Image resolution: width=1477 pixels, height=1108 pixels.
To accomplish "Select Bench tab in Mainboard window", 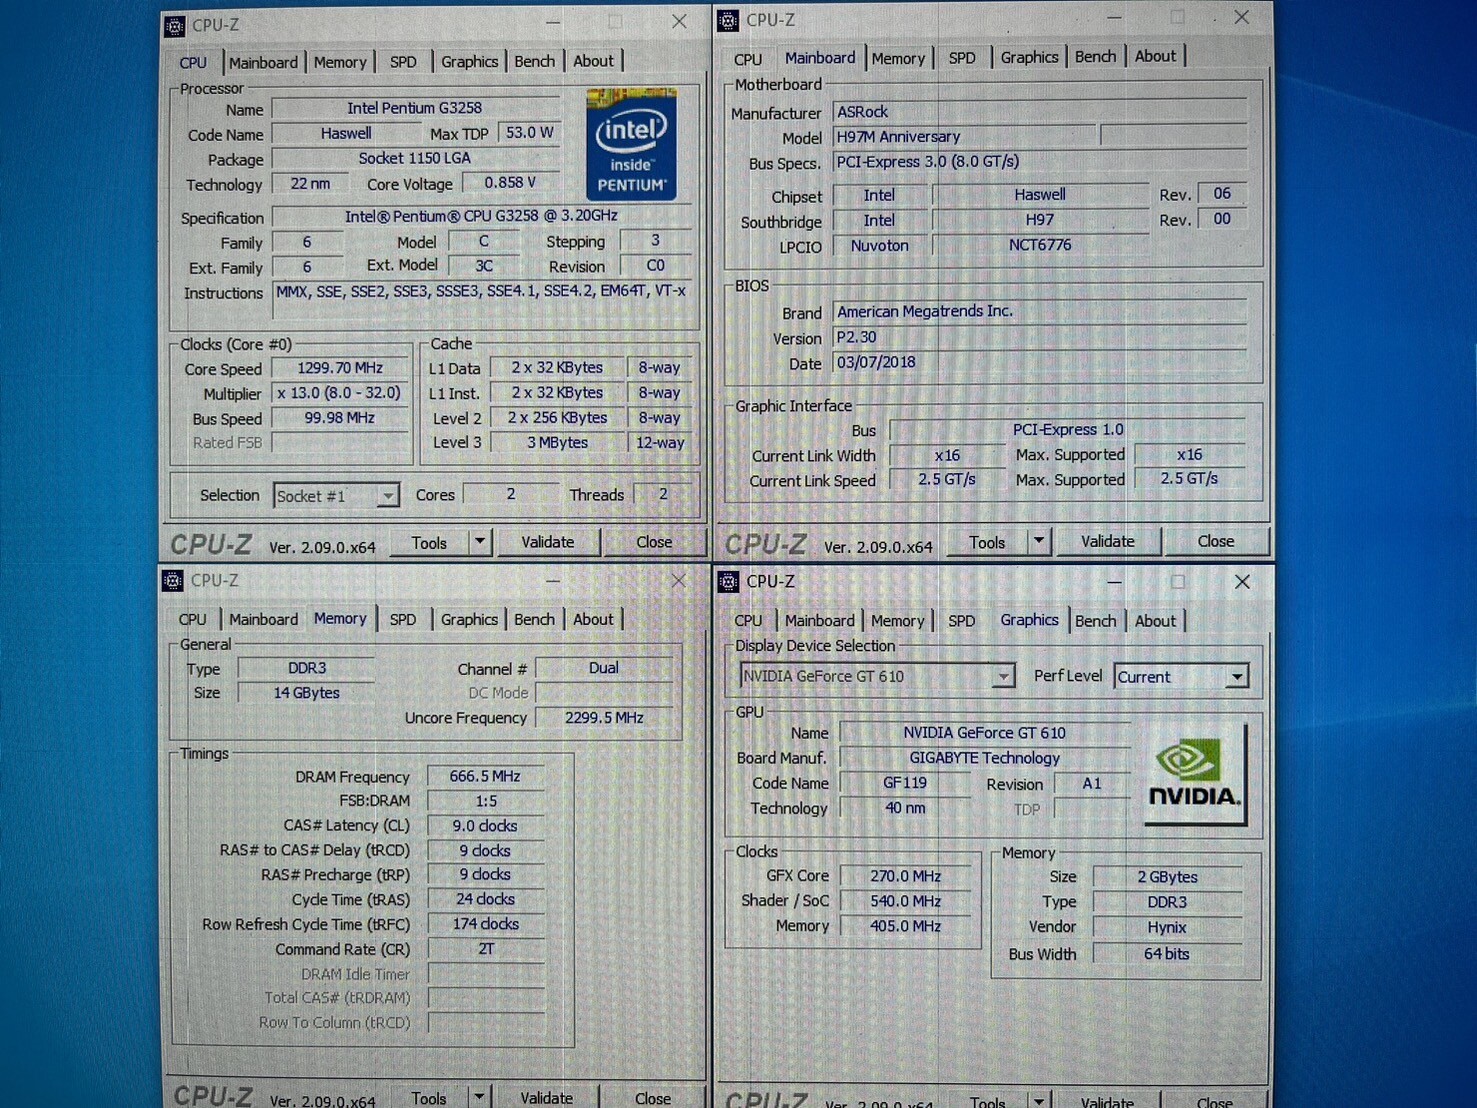I will click(x=1095, y=57).
